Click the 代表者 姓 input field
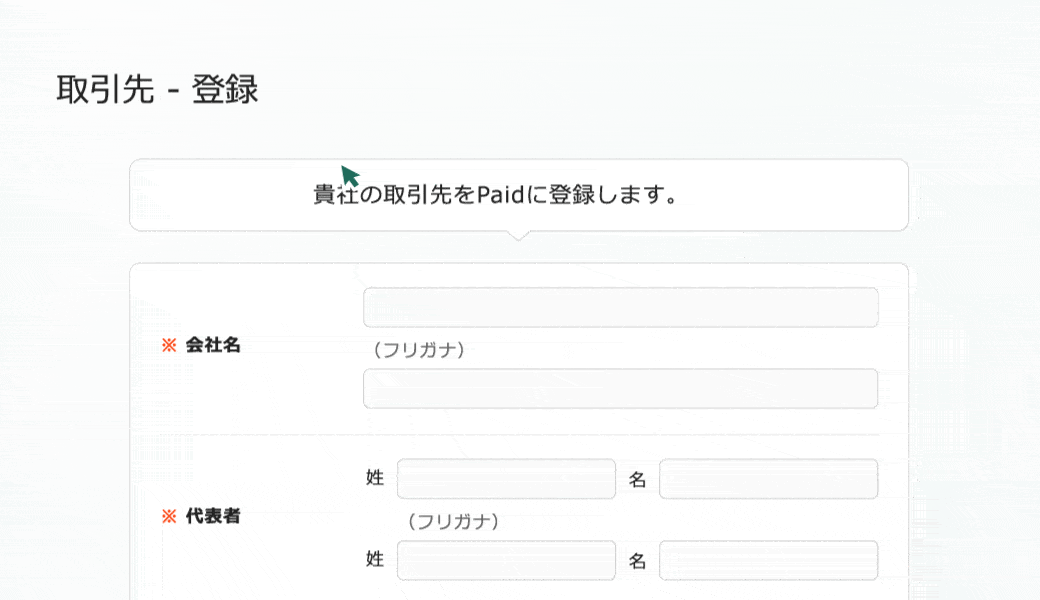The width and height of the screenshot is (1040, 600). 506,479
